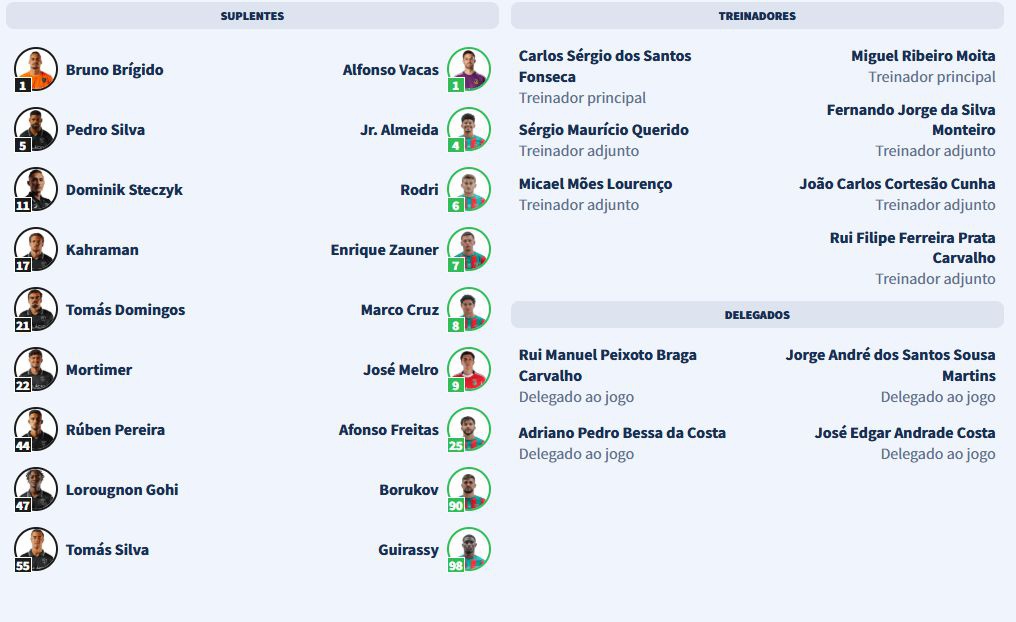The image size is (1016, 622).
Task: Open Borukov's player profile
Action: coord(408,490)
